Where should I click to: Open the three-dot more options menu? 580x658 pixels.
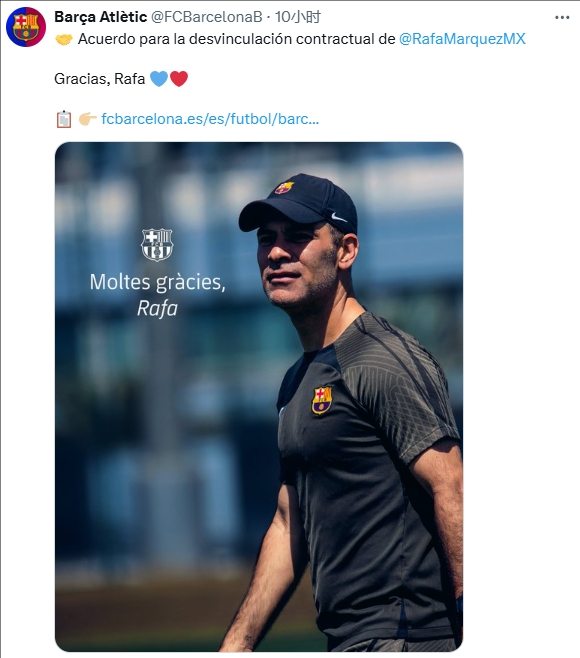pos(562,18)
